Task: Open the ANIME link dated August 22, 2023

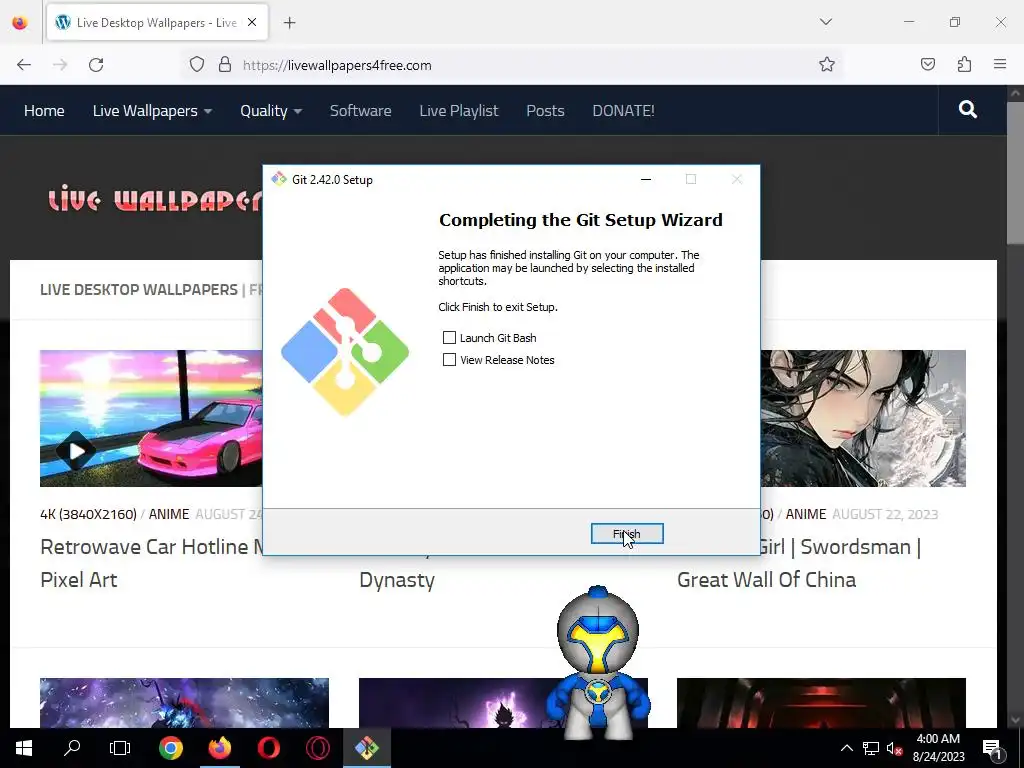Action: click(805, 514)
